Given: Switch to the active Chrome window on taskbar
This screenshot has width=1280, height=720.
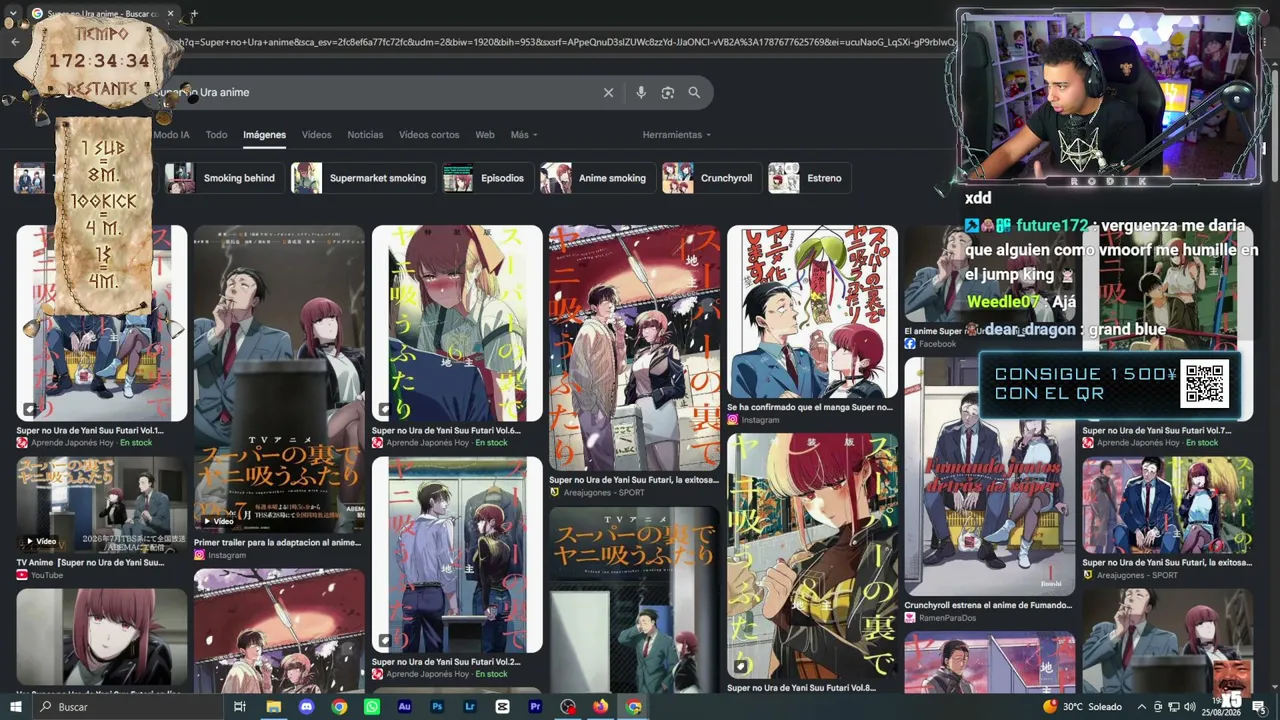Looking at the screenshot, I should coord(634,707).
